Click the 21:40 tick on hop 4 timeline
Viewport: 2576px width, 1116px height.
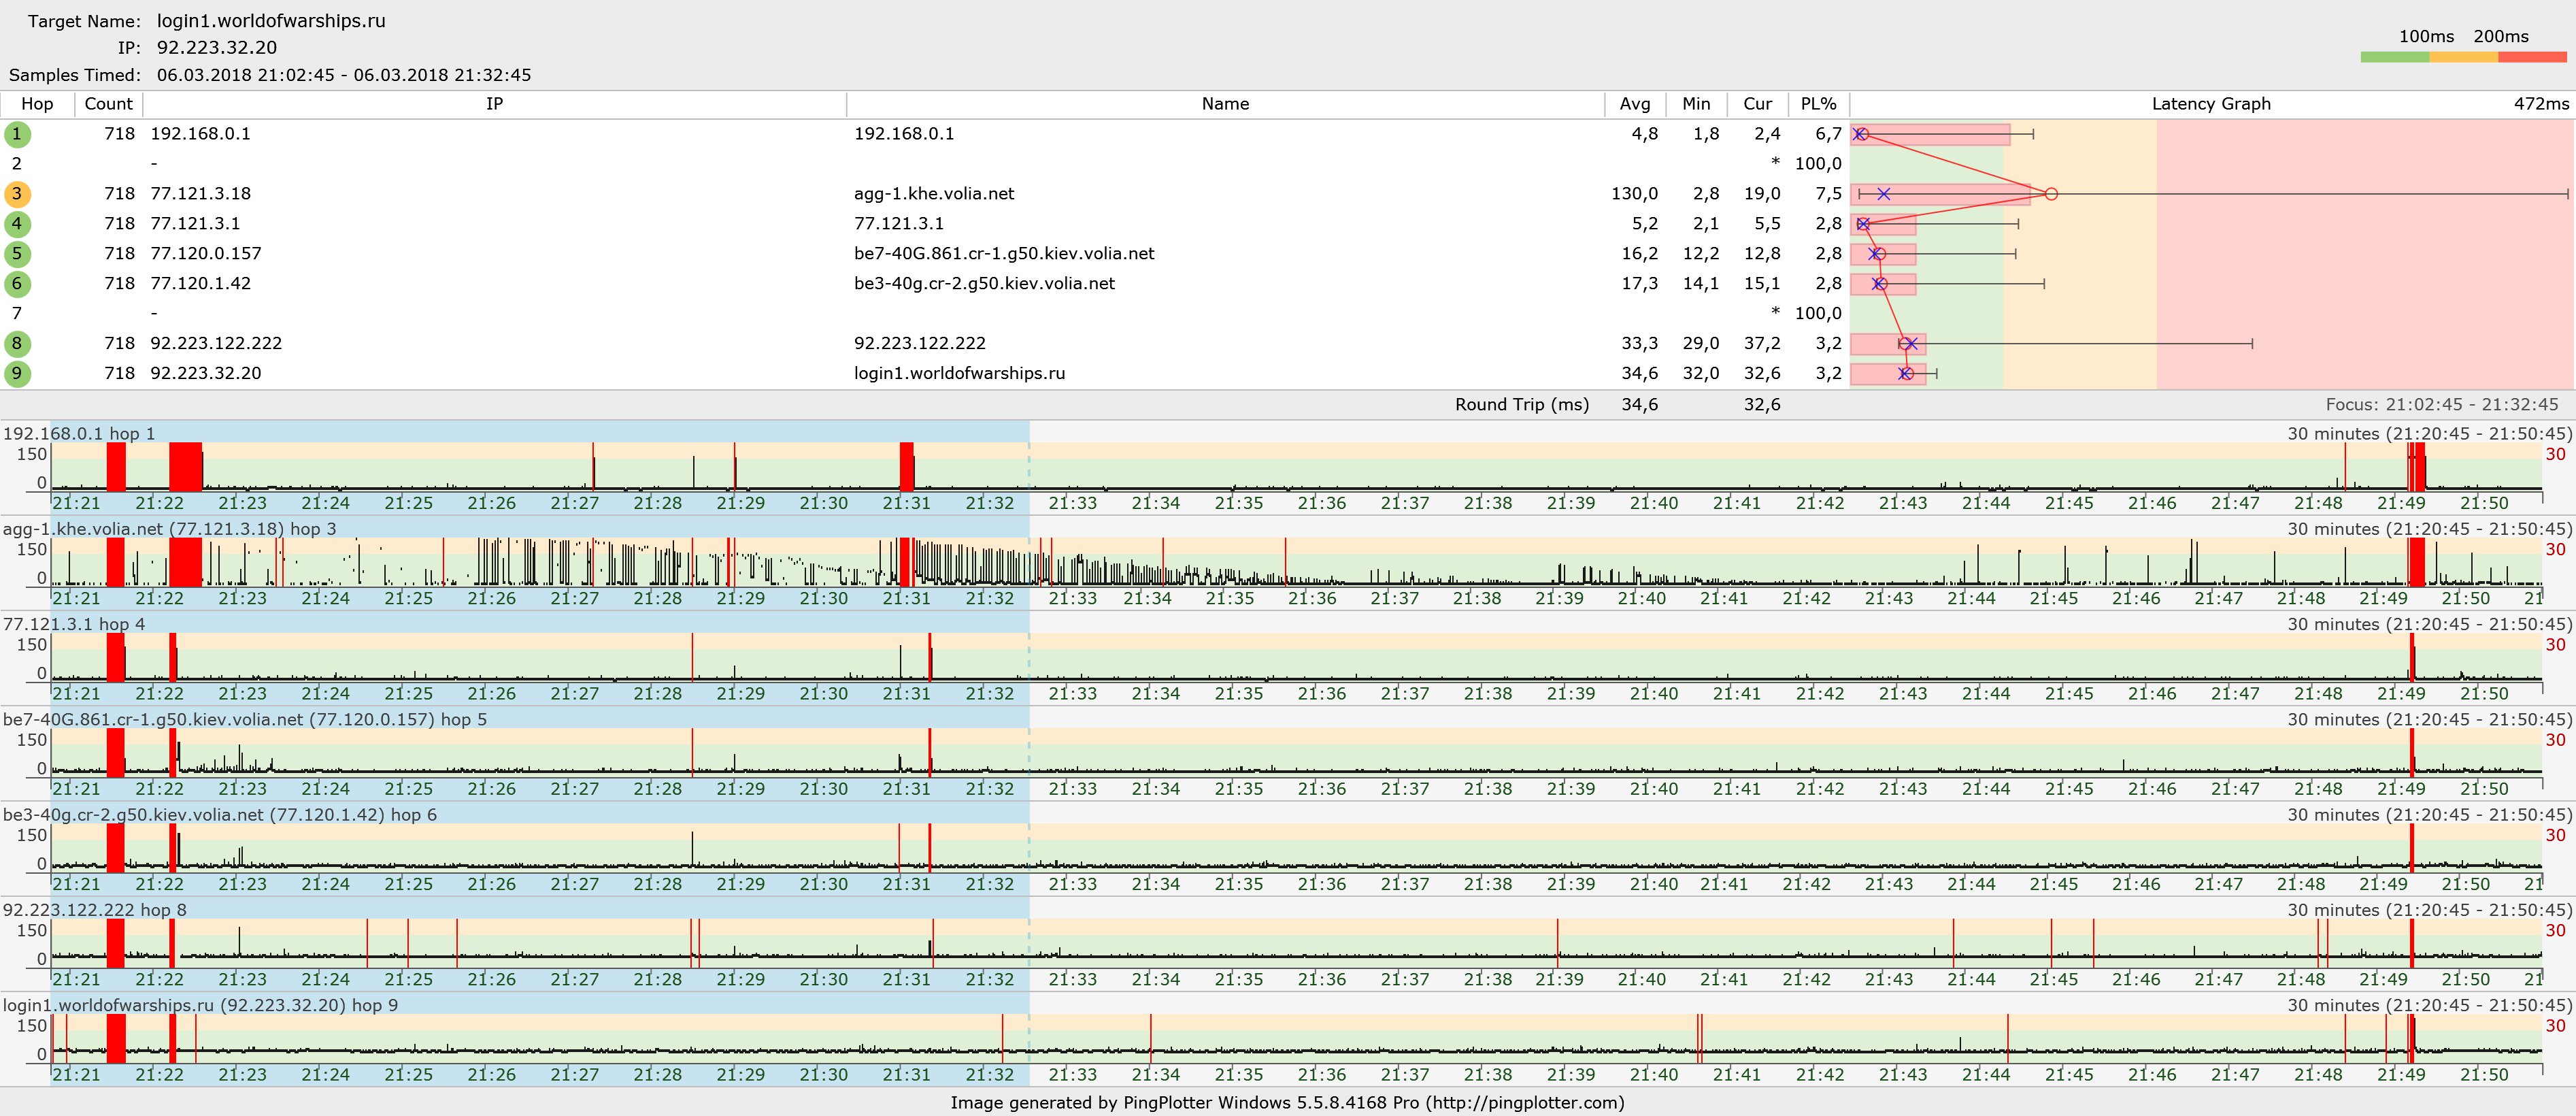(1654, 694)
